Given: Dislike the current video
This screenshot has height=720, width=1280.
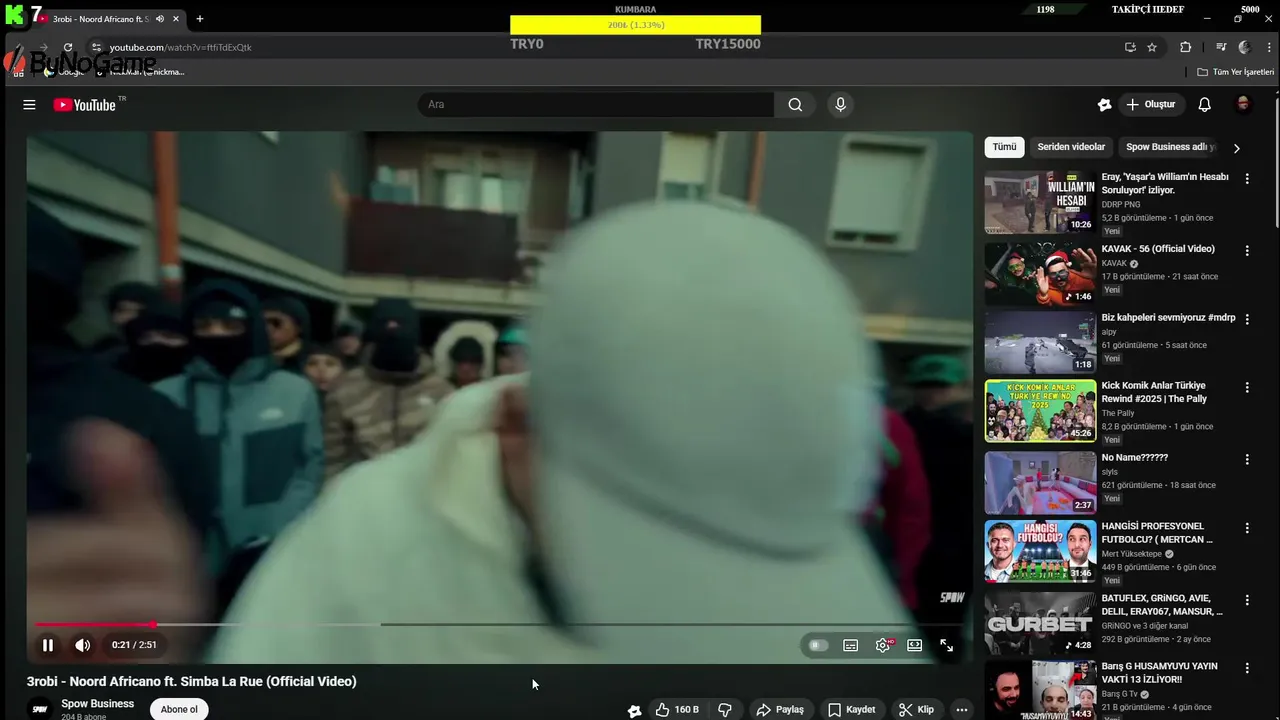Looking at the screenshot, I should 725,709.
